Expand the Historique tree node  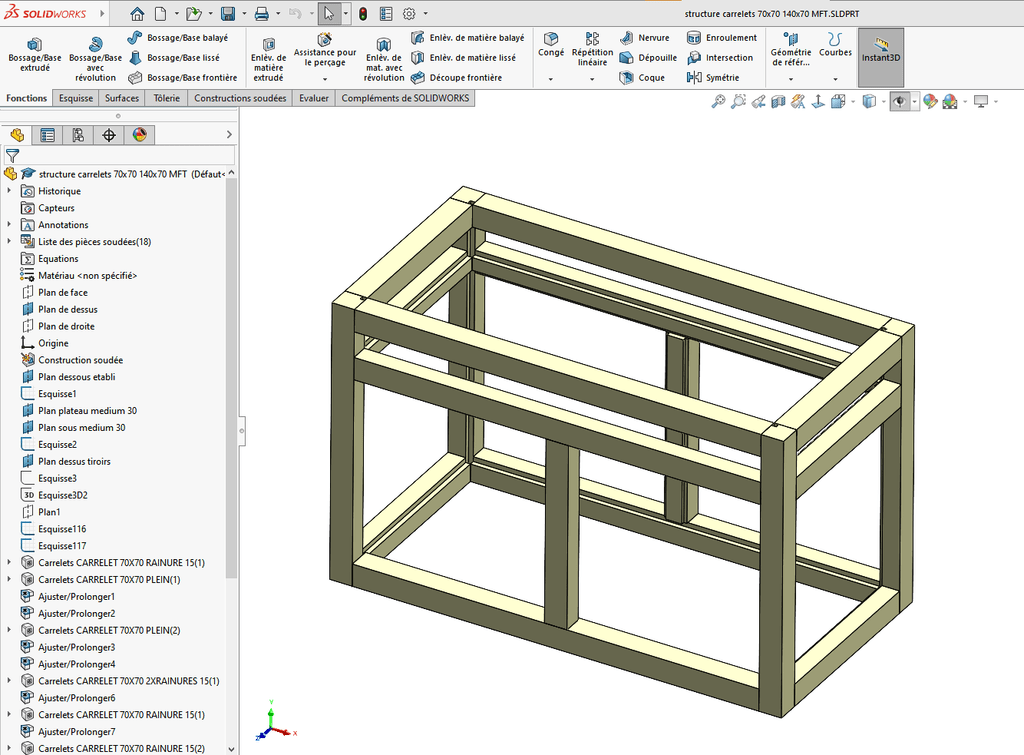pyautogui.click(x=9, y=191)
